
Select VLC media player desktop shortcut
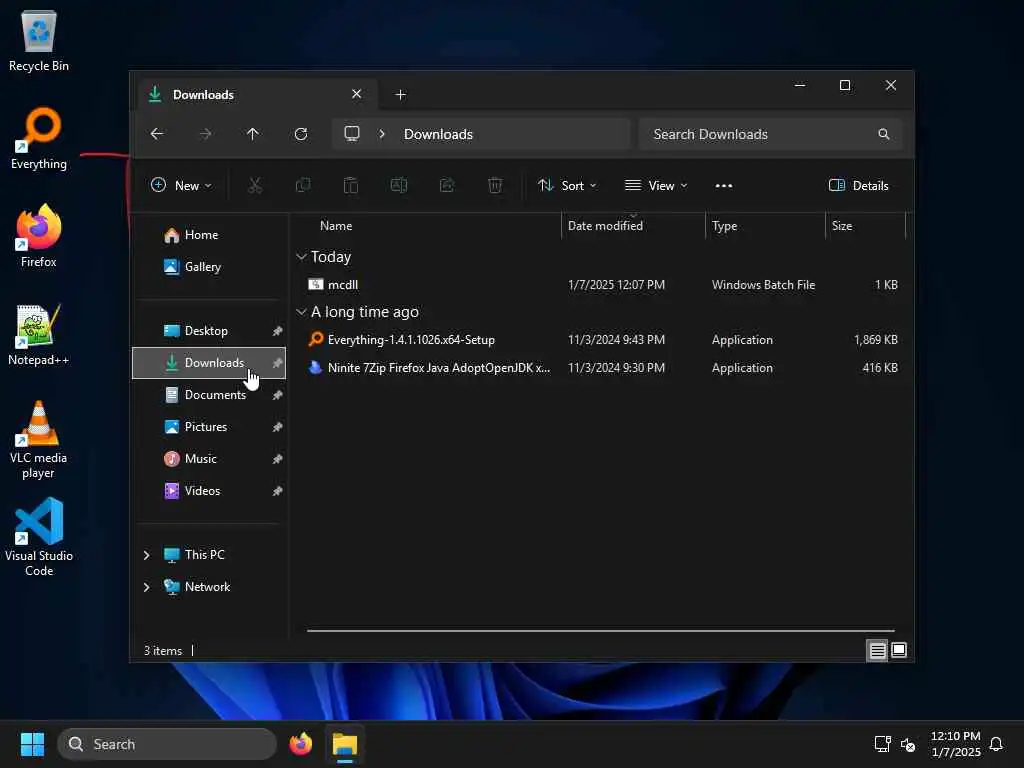(x=39, y=440)
